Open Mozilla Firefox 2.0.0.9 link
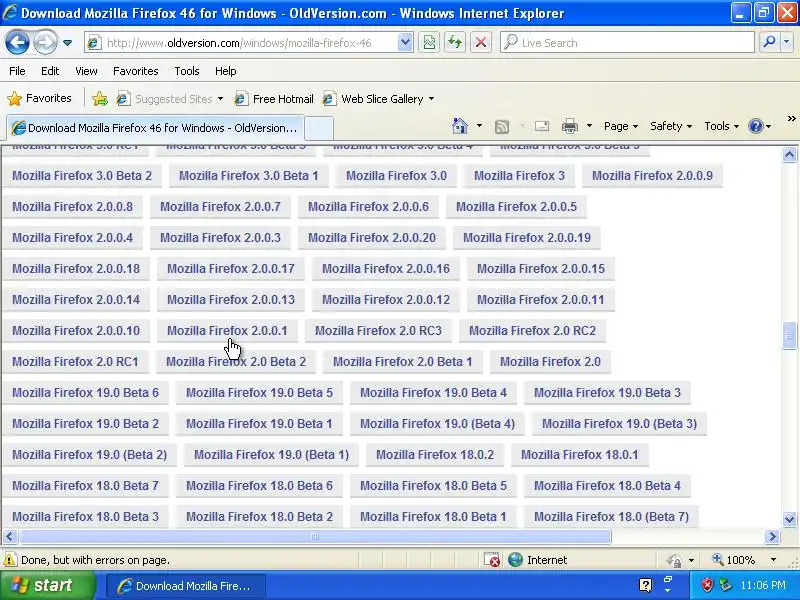This screenshot has width=800, height=600. click(652, 176)
